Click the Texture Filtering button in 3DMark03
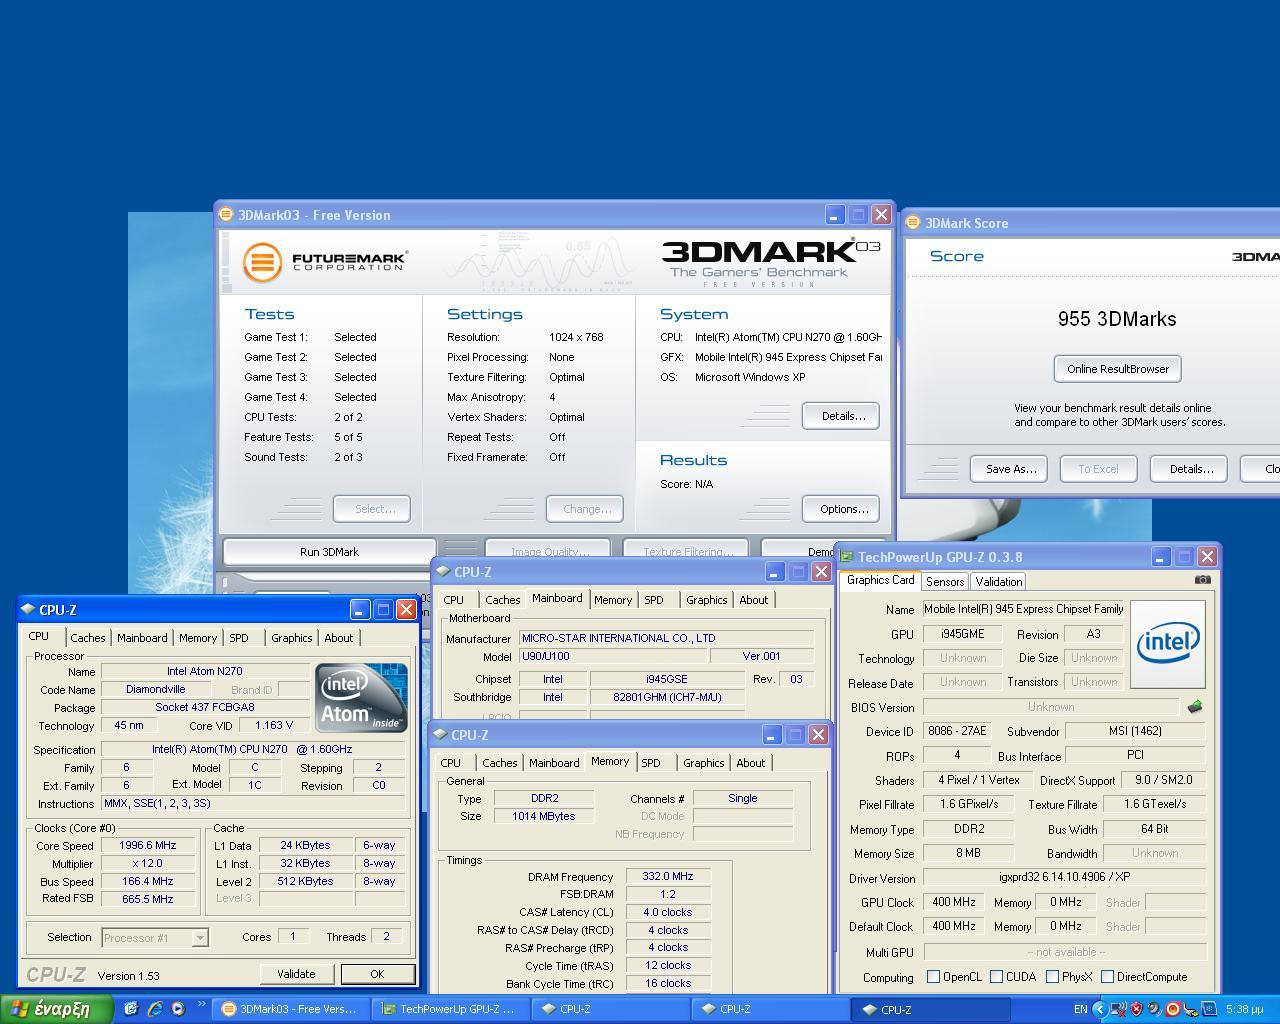 [x=688, y=551]
